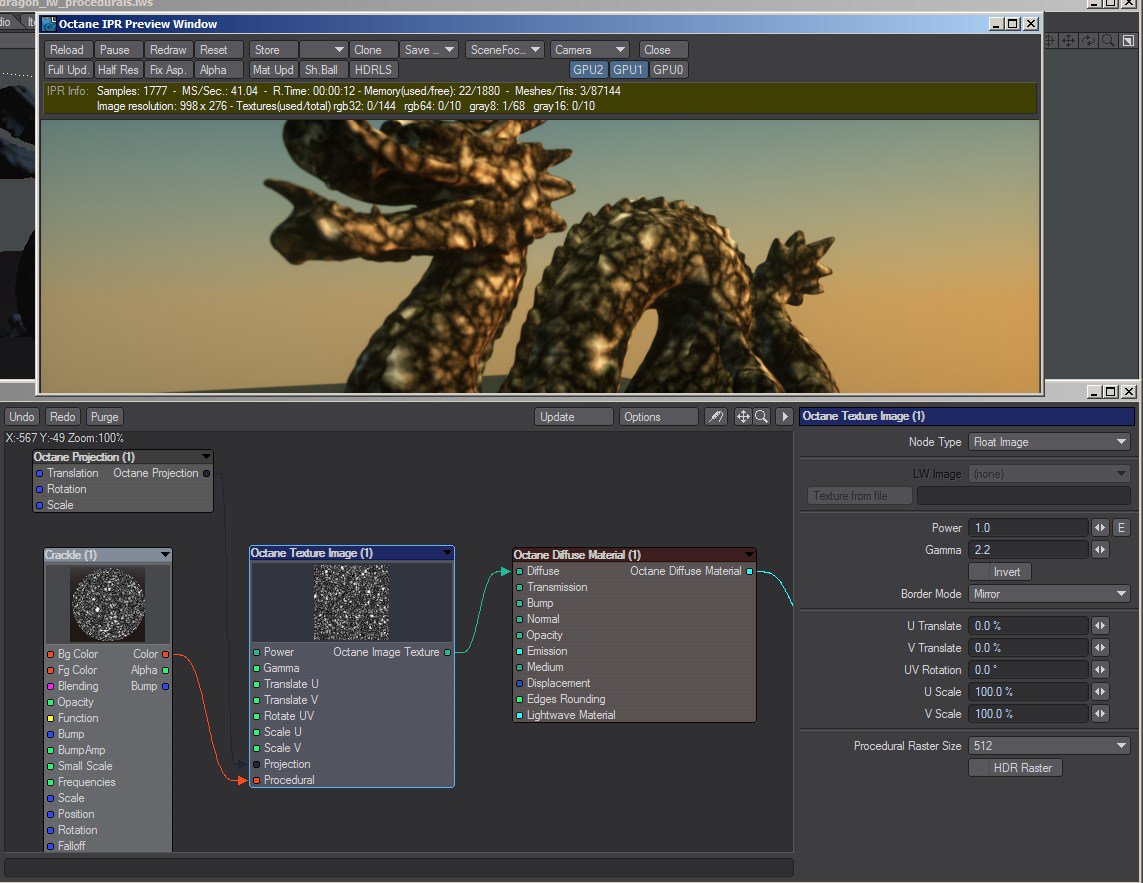The width and height of the screenshot is (1143, 883).
Task: Click the Crackle node preview thumbnail
Action: (108, 604)
